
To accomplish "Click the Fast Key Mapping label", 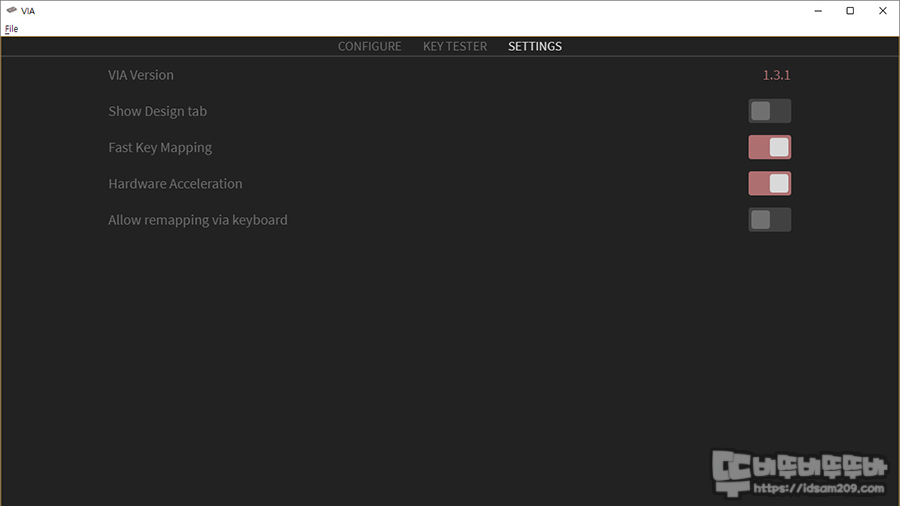I will [x=160, y=148].
